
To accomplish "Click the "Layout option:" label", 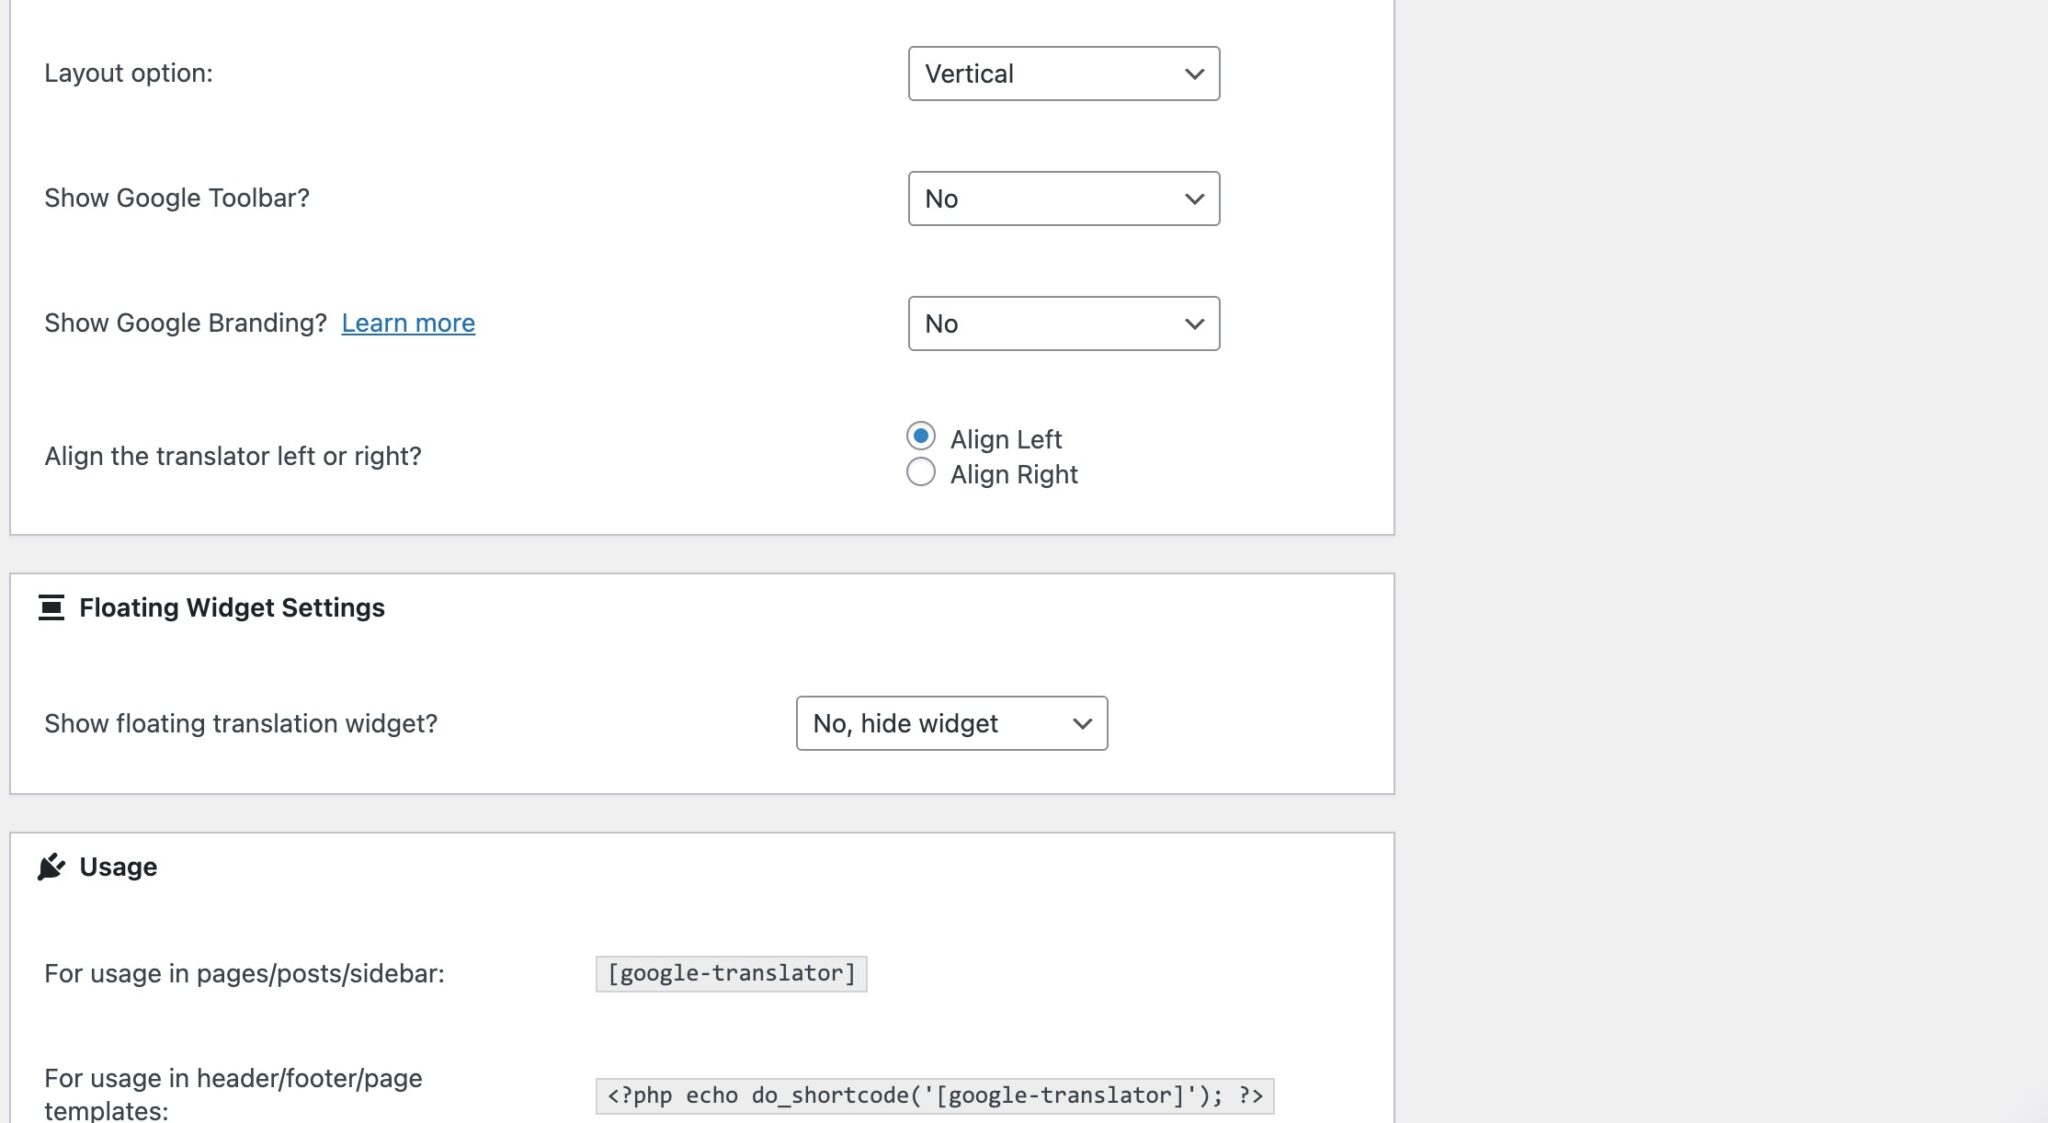I will pos(128,74).
